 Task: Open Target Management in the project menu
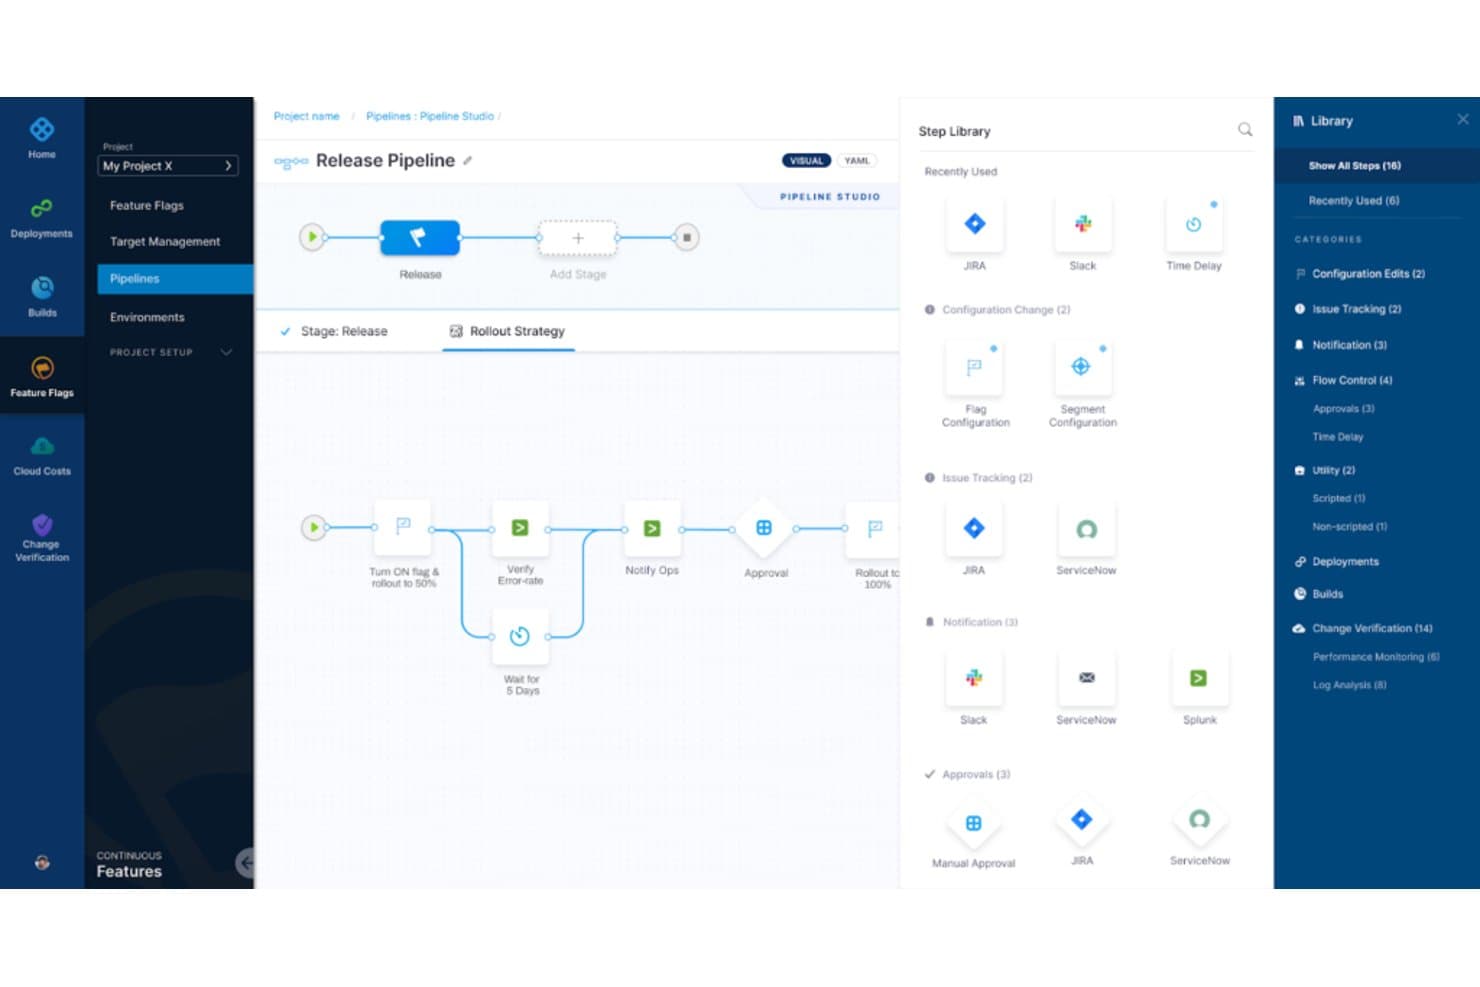click(165, 241)
